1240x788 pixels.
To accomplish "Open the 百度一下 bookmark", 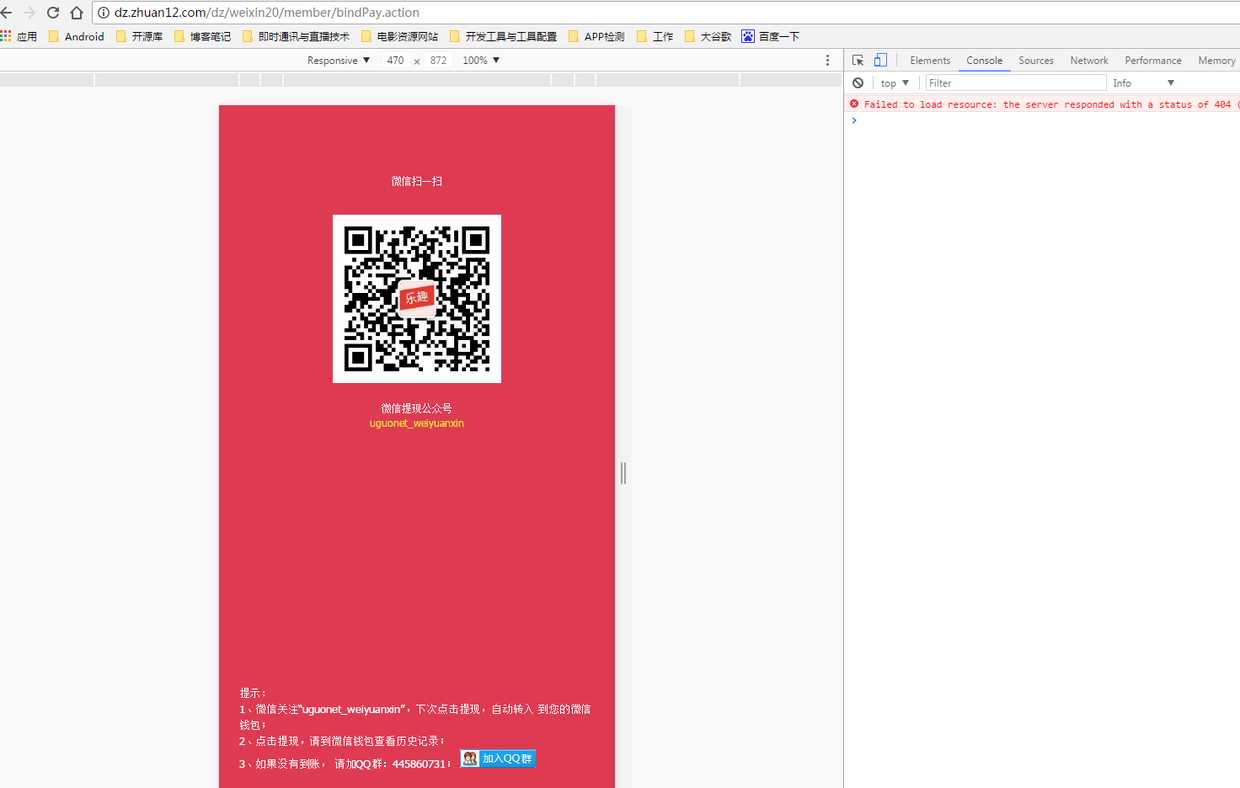I will coord(770,37).
